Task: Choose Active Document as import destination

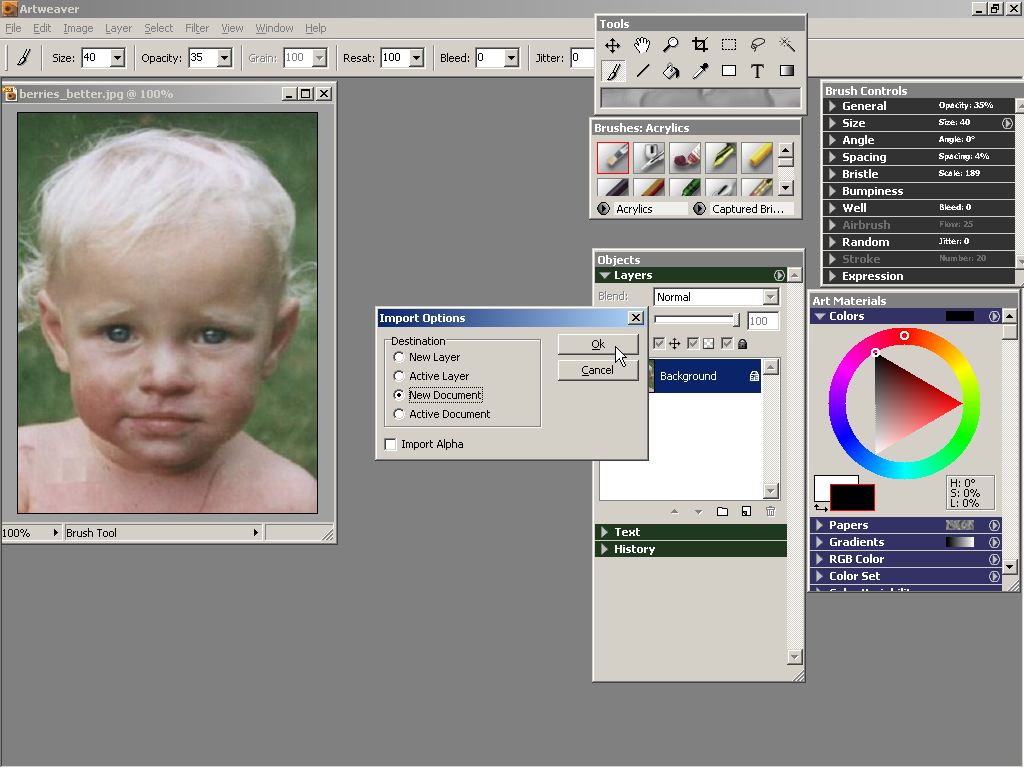Action: coord(400,414)
